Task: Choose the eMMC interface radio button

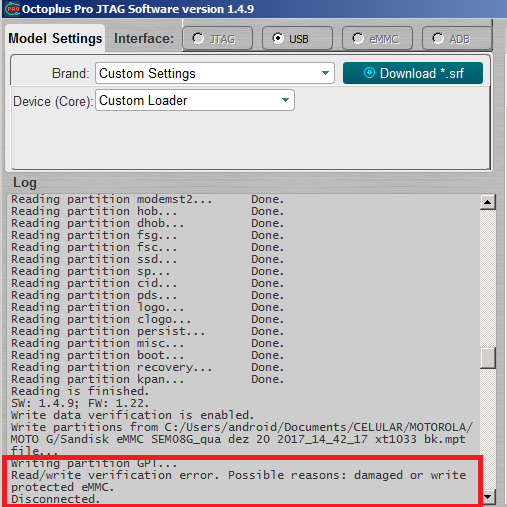Action: (358, 39)
